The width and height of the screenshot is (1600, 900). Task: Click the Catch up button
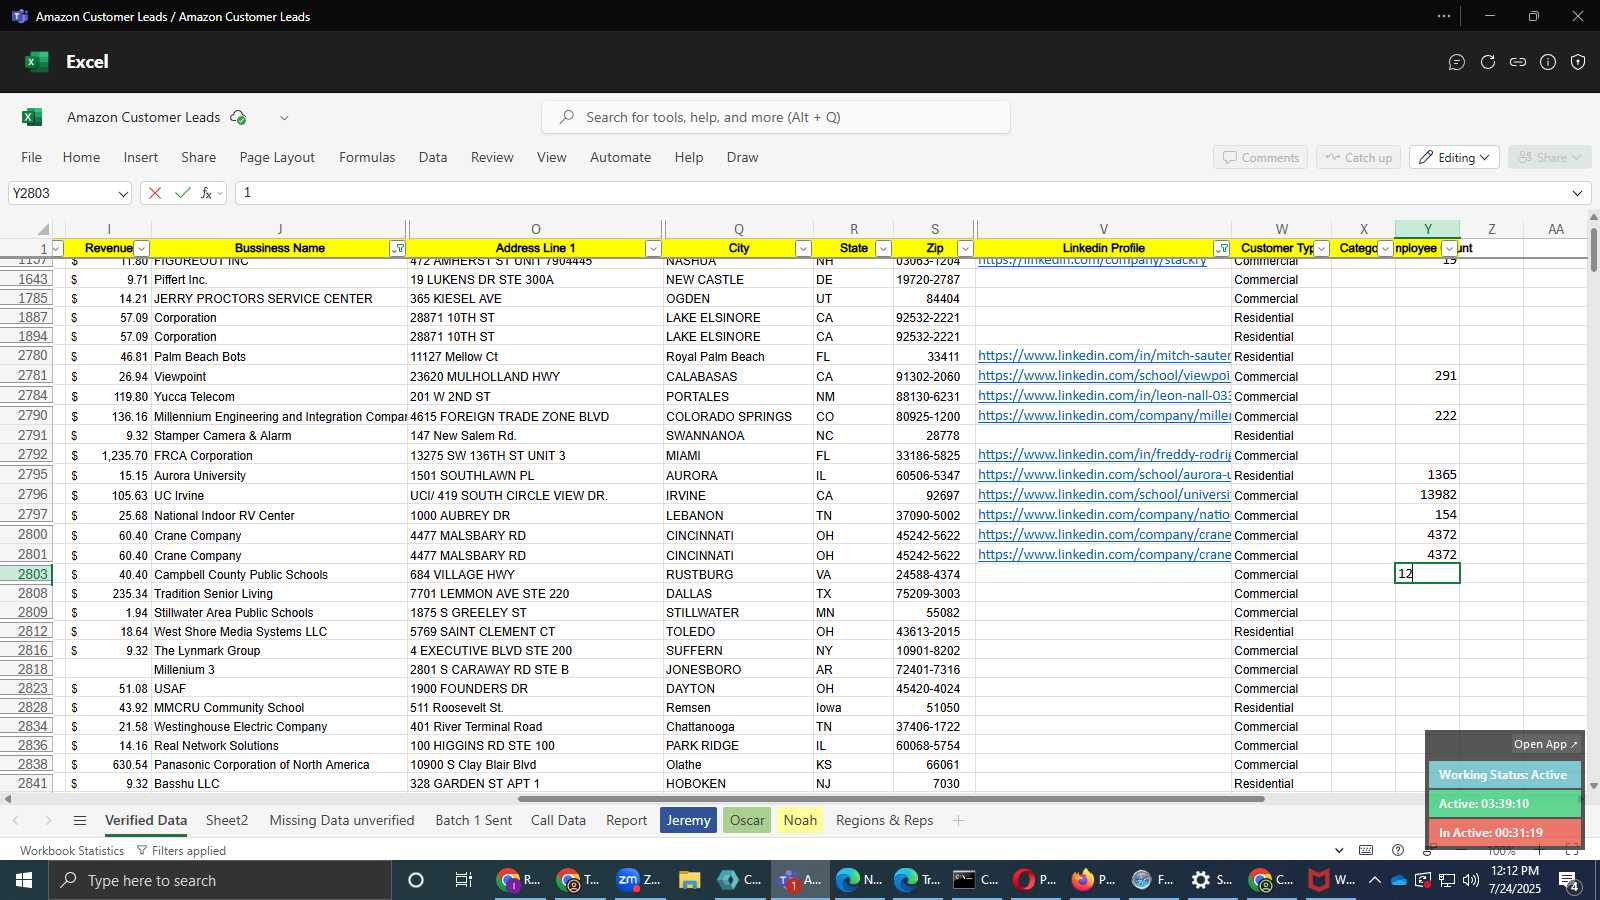tap(1359, 157)
